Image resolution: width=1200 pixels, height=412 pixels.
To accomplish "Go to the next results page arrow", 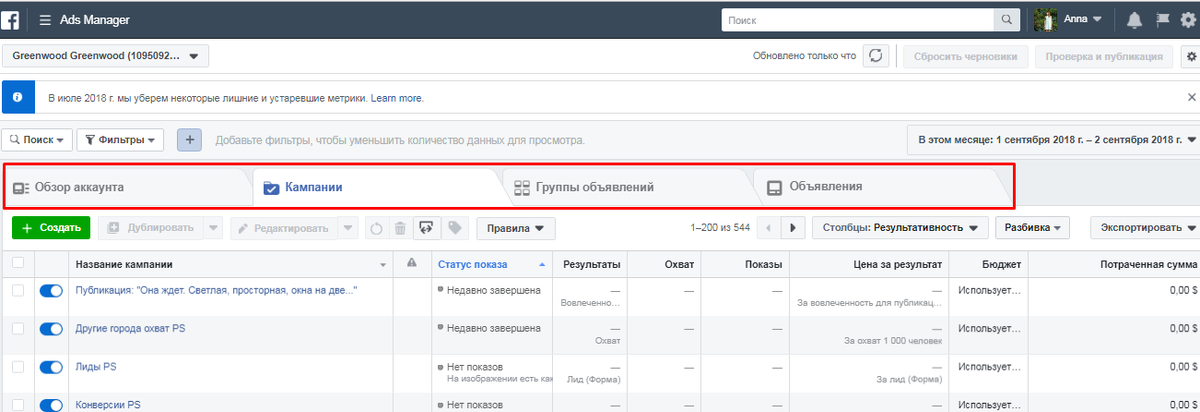I will [793, 228].
